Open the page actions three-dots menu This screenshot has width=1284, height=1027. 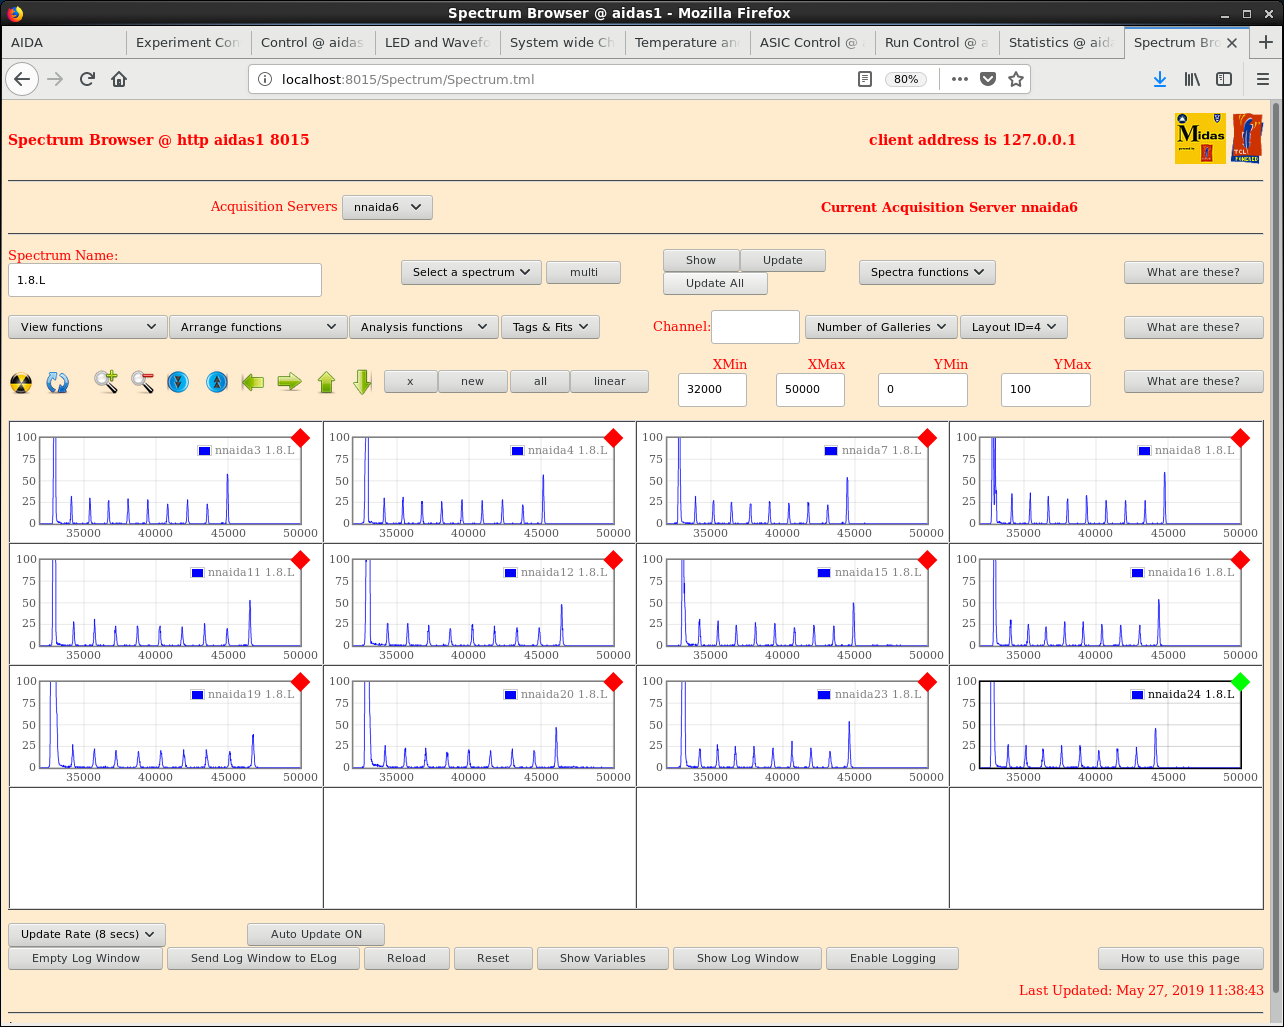(960, 79)
